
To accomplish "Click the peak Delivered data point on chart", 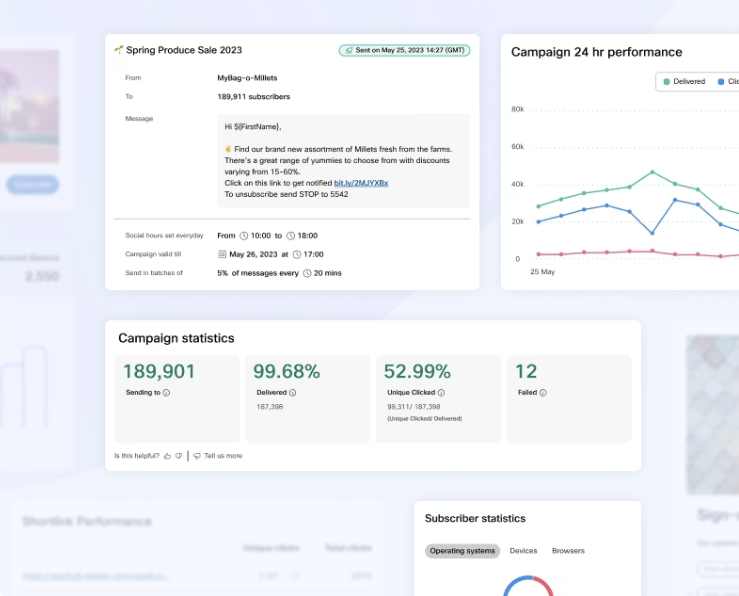I will pyautogui.click(x=652, y=172).
